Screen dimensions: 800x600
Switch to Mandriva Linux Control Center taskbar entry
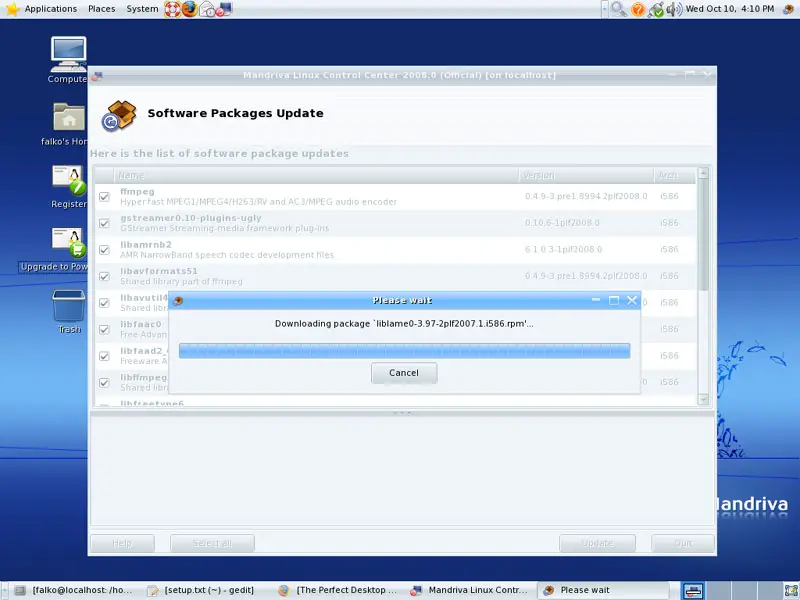pyautogui.click(x=470, y=590)
